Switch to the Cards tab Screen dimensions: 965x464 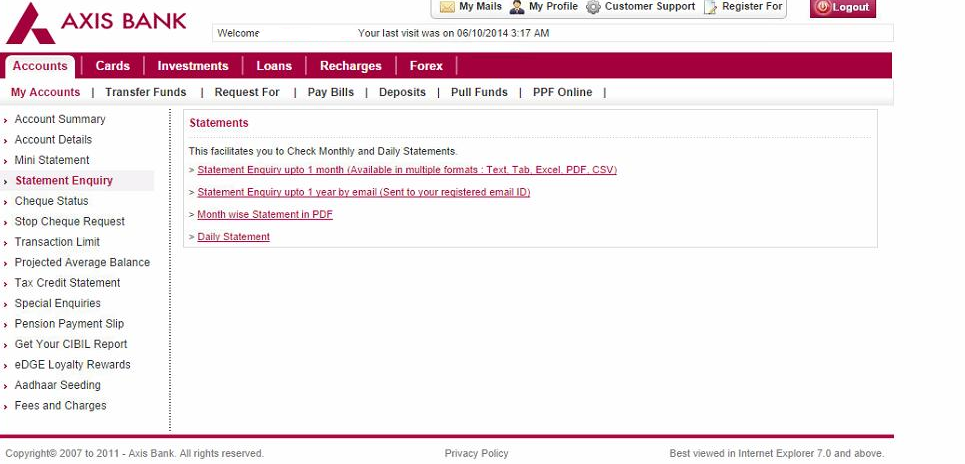pyautogui.click(x=112, y=66)
